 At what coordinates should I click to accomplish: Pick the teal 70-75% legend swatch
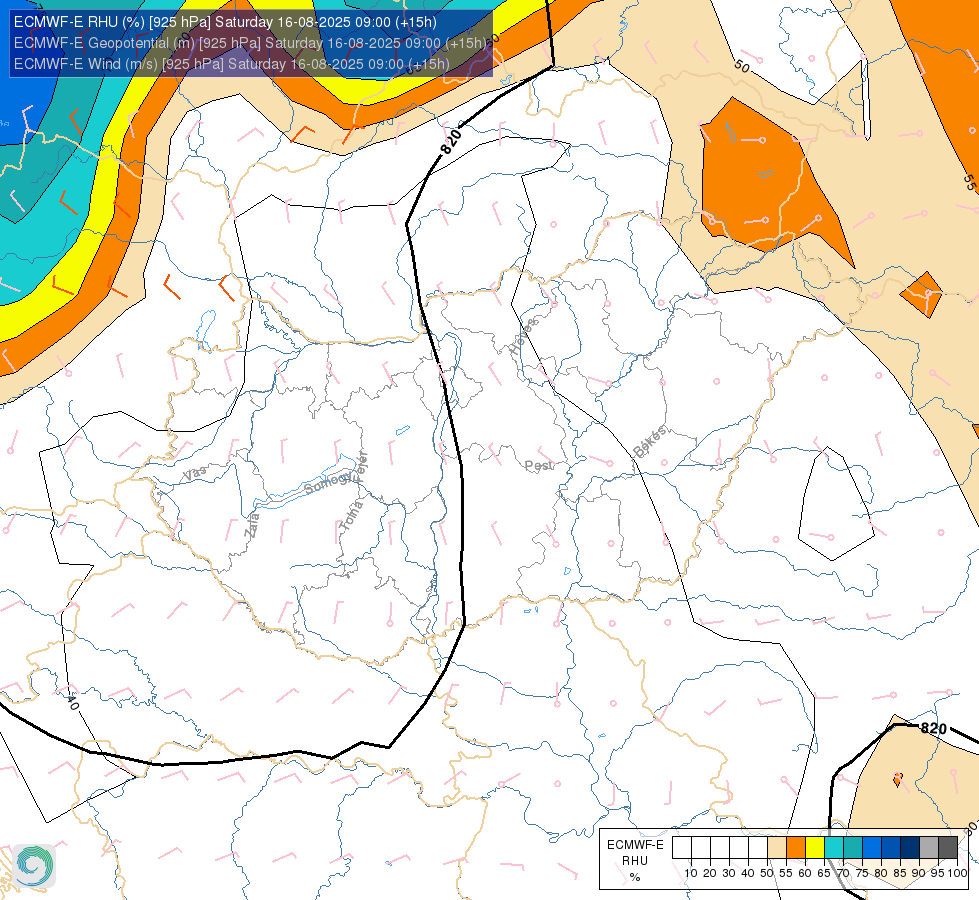853,848
